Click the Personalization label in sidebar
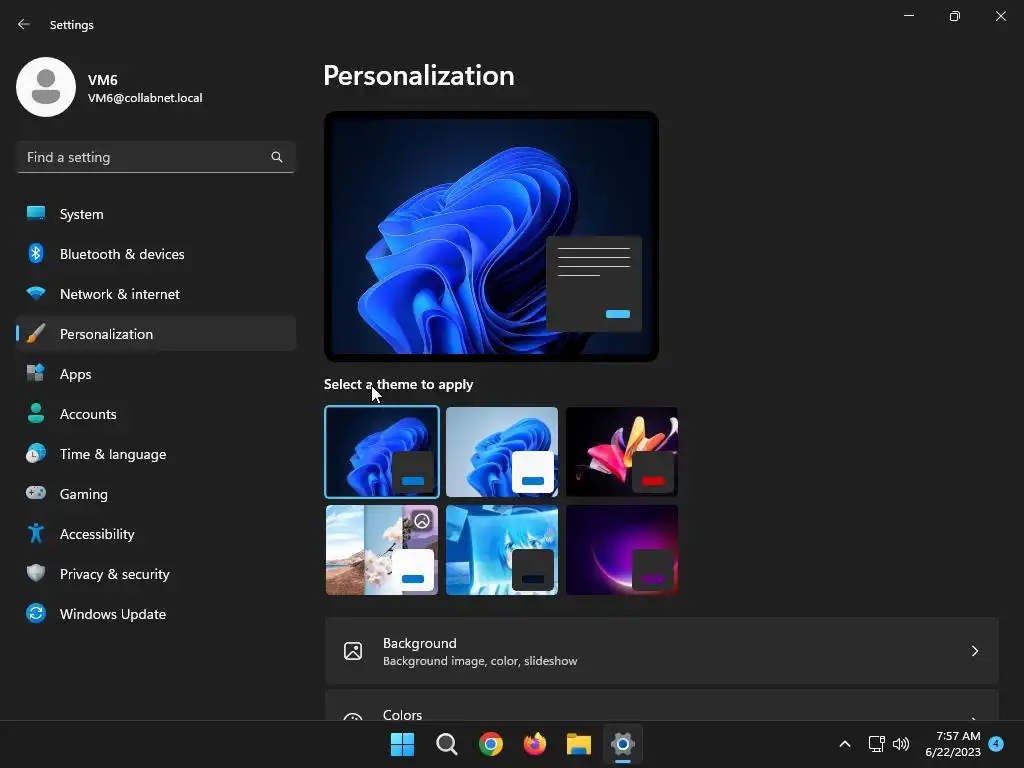1024x768 pixels. [106, 334]
